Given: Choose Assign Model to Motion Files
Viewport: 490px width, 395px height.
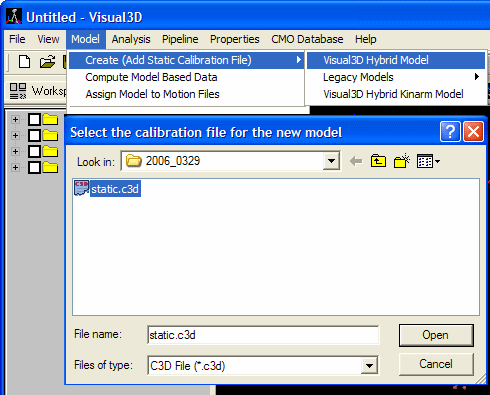Looking at the screenshot, I should (x=187, y=94).
